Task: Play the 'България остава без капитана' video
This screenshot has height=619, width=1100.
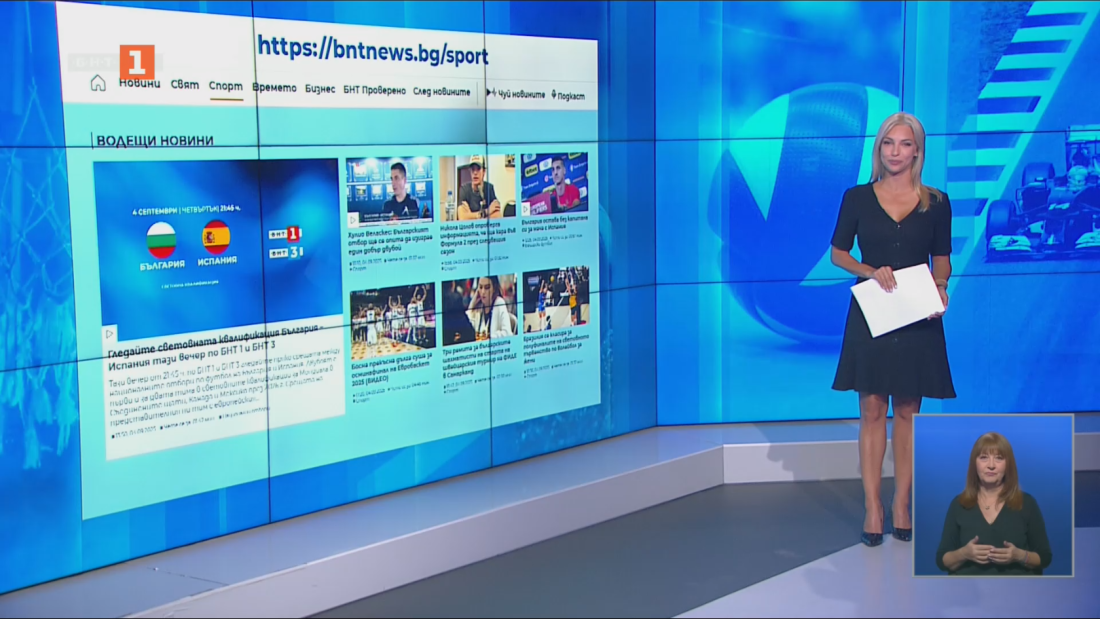Action: tap(525, 209)
